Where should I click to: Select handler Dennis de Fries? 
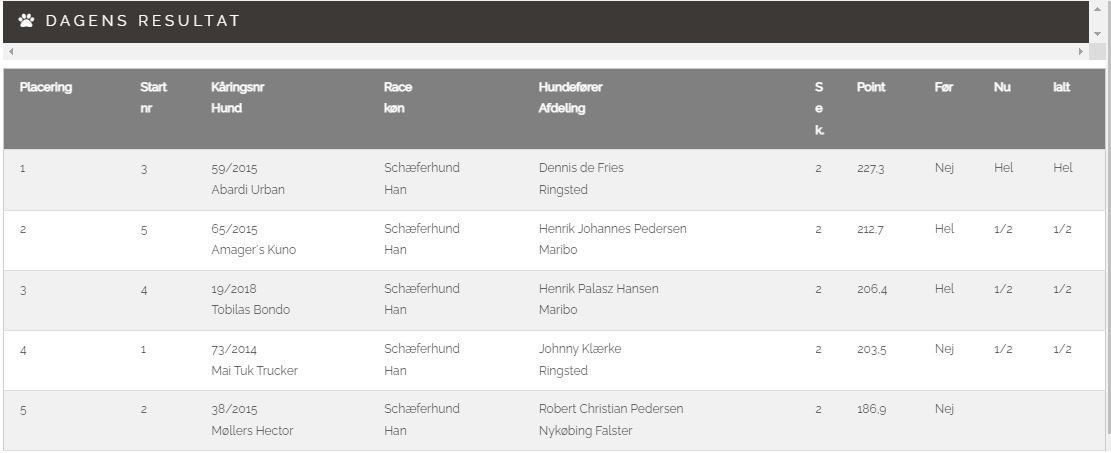pos(581,168)
